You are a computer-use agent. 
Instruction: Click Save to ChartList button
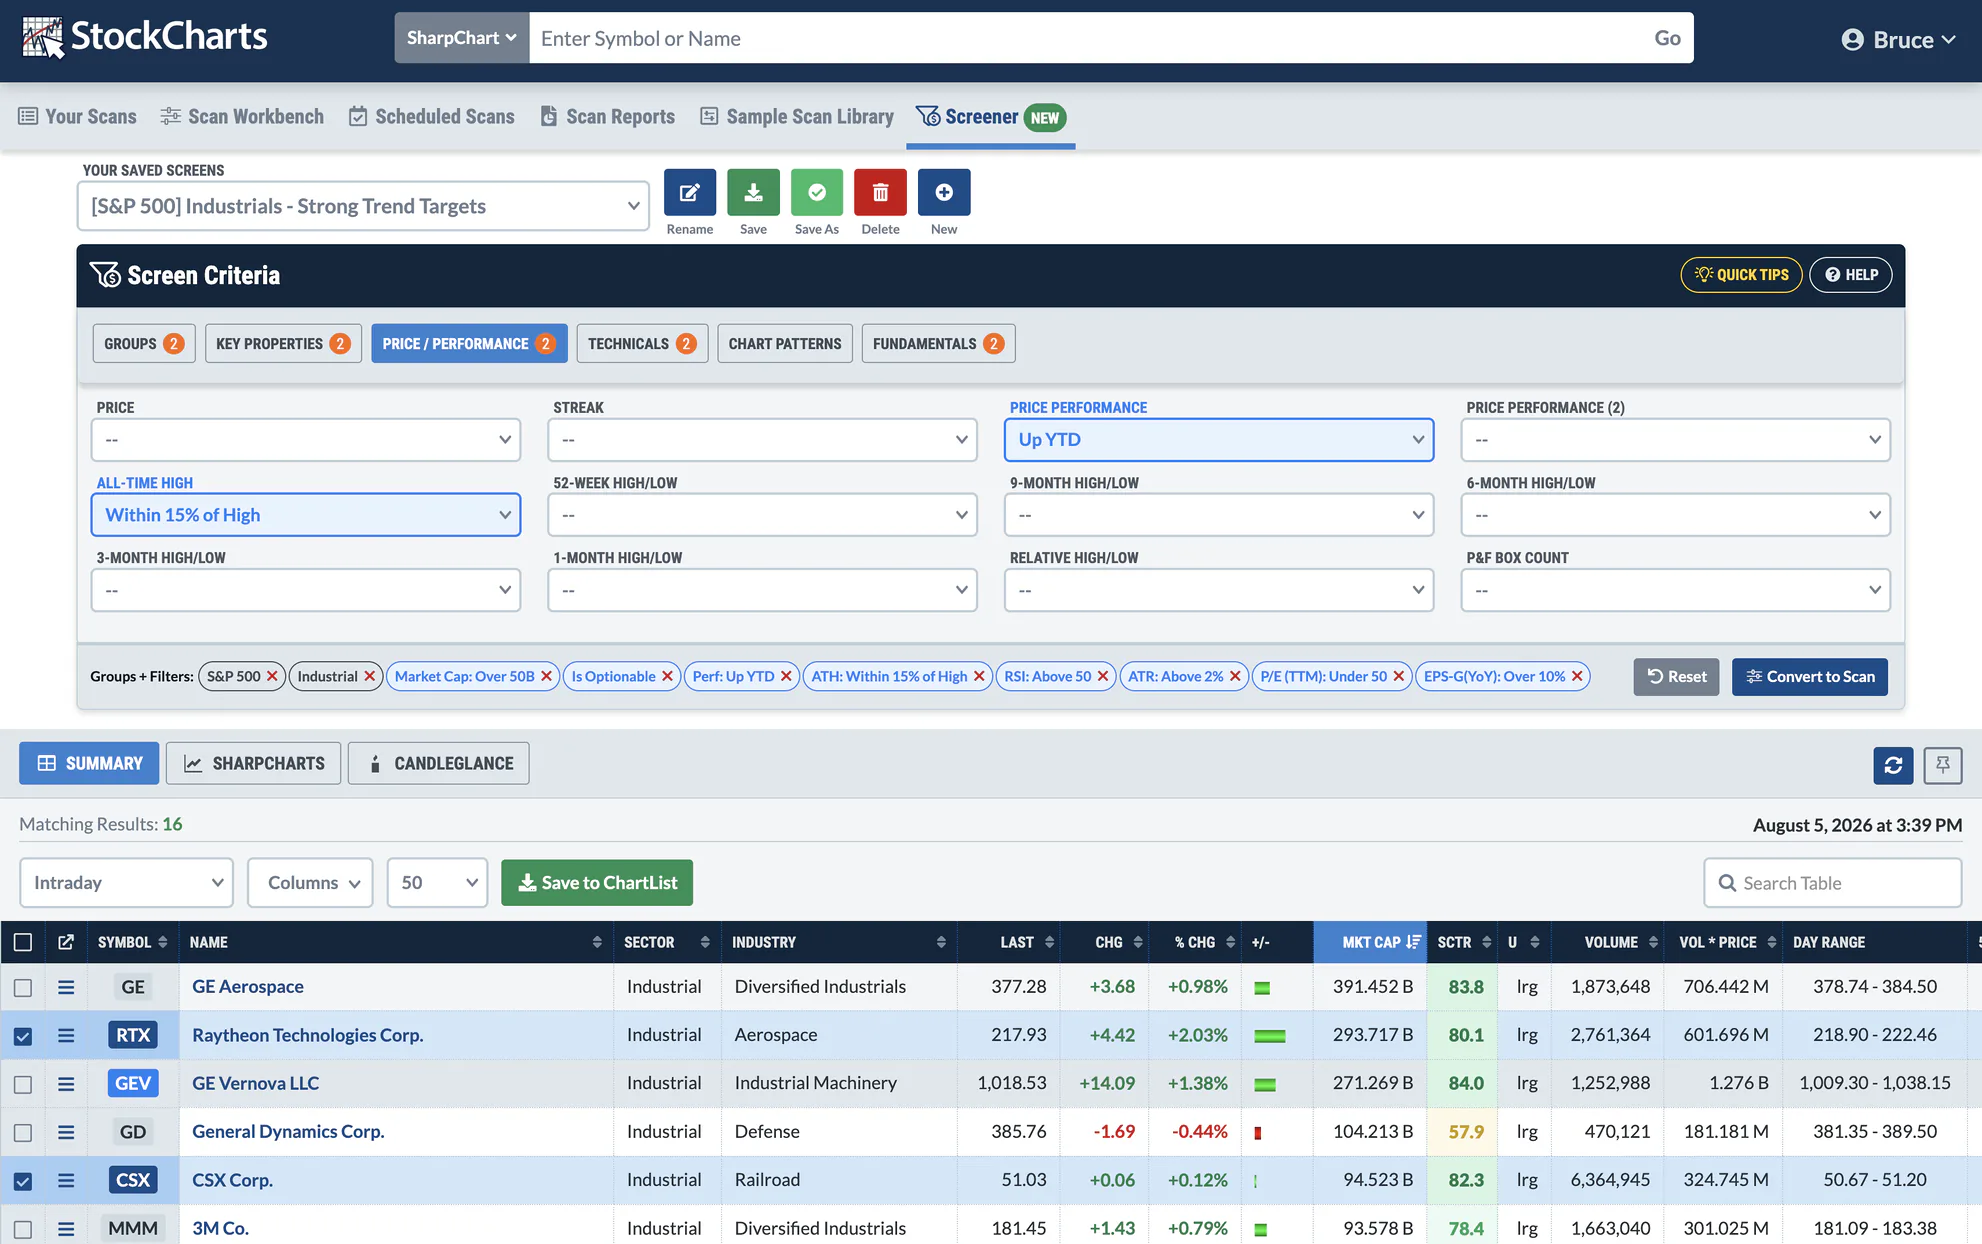(x=597, y=883)
